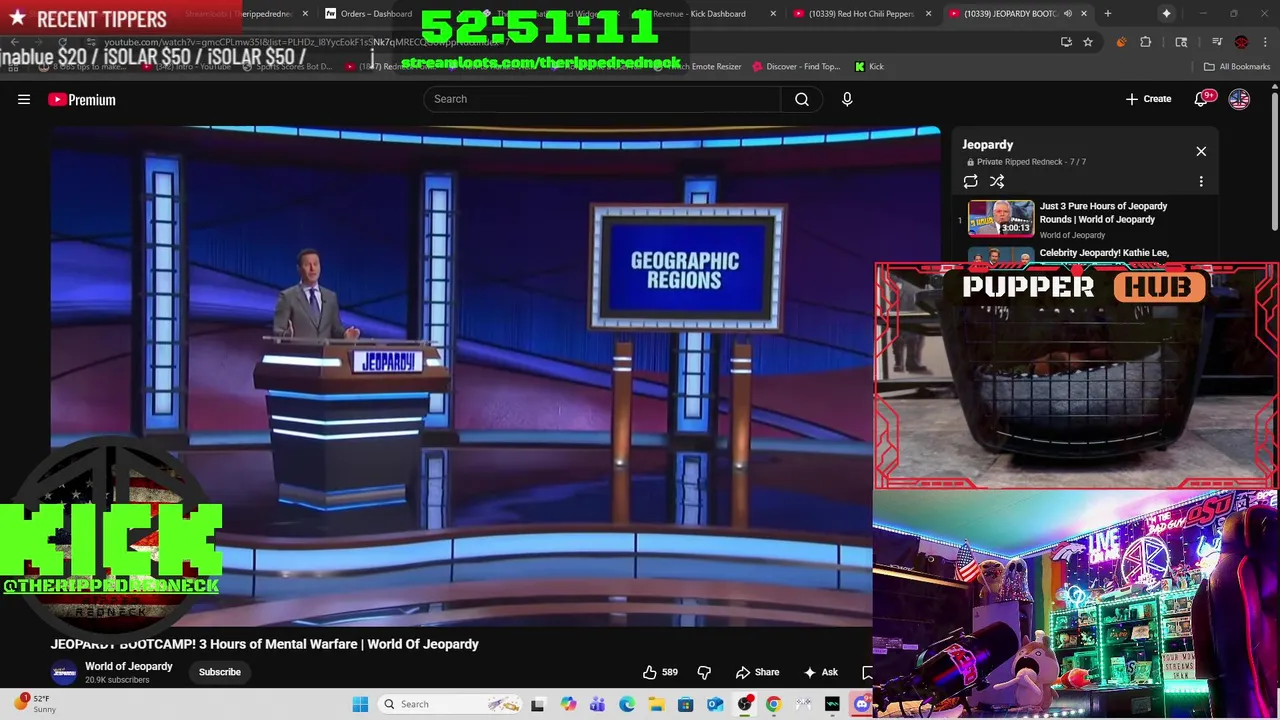Image resolution: width=1280 pixels, height=720 pixels.
Task: Open File Explorer from the taskbar
Action: 656,704
